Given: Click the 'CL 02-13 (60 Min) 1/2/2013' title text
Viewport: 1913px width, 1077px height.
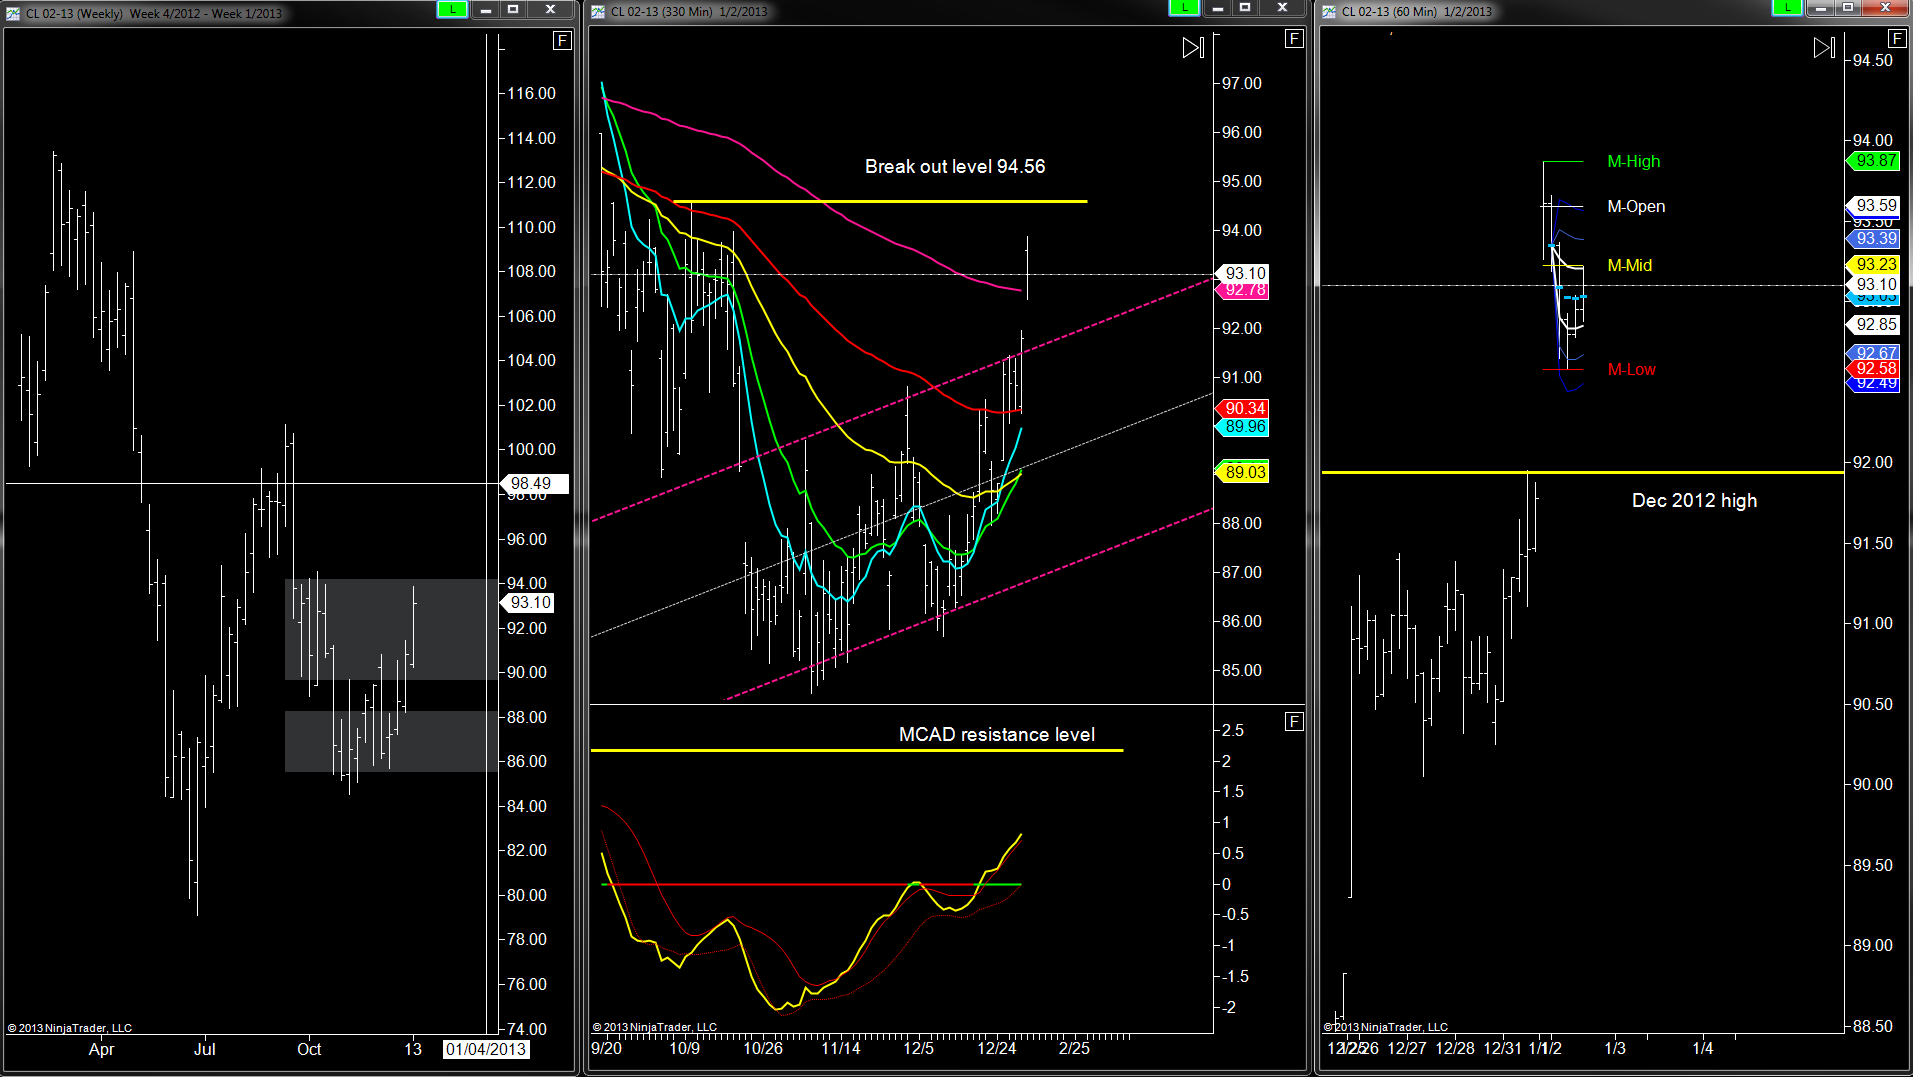Looking at the screenshot, I should pos(1416,12).
